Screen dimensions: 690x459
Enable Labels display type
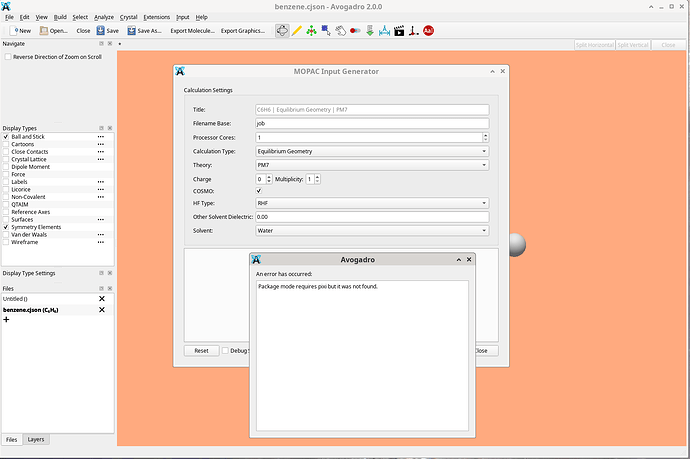(x=6, y=182)
